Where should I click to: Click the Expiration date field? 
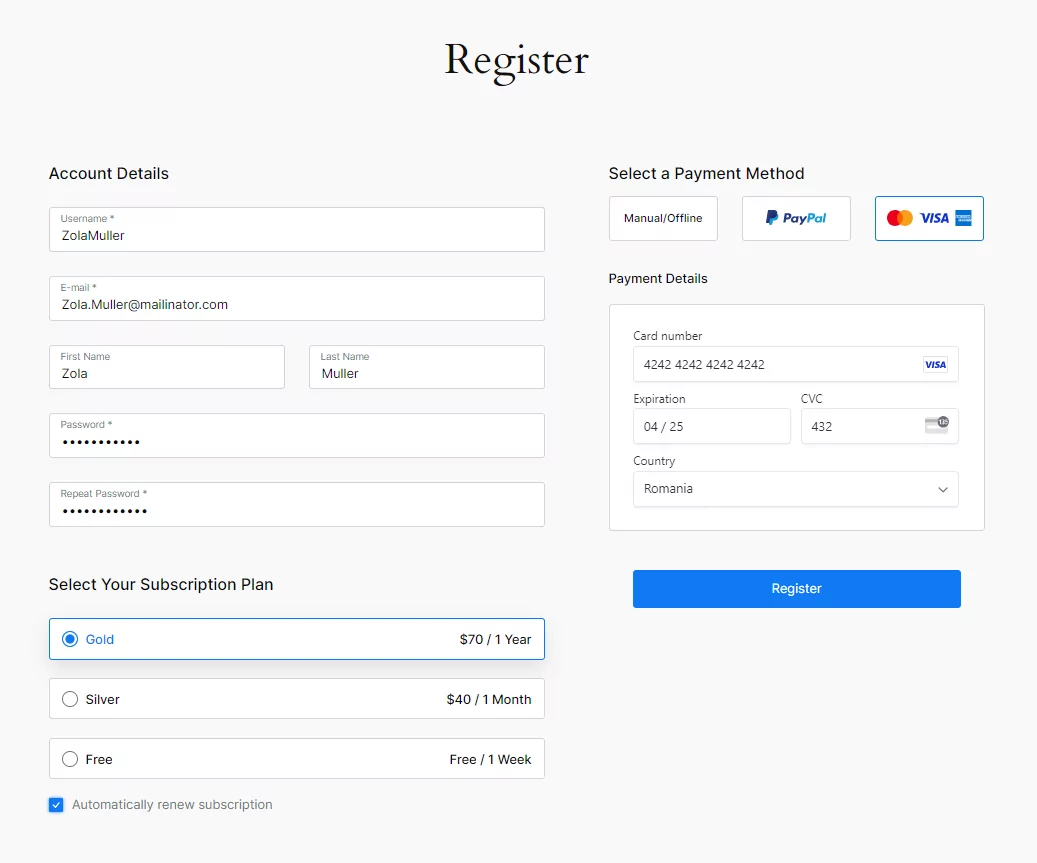pos(712,426)
